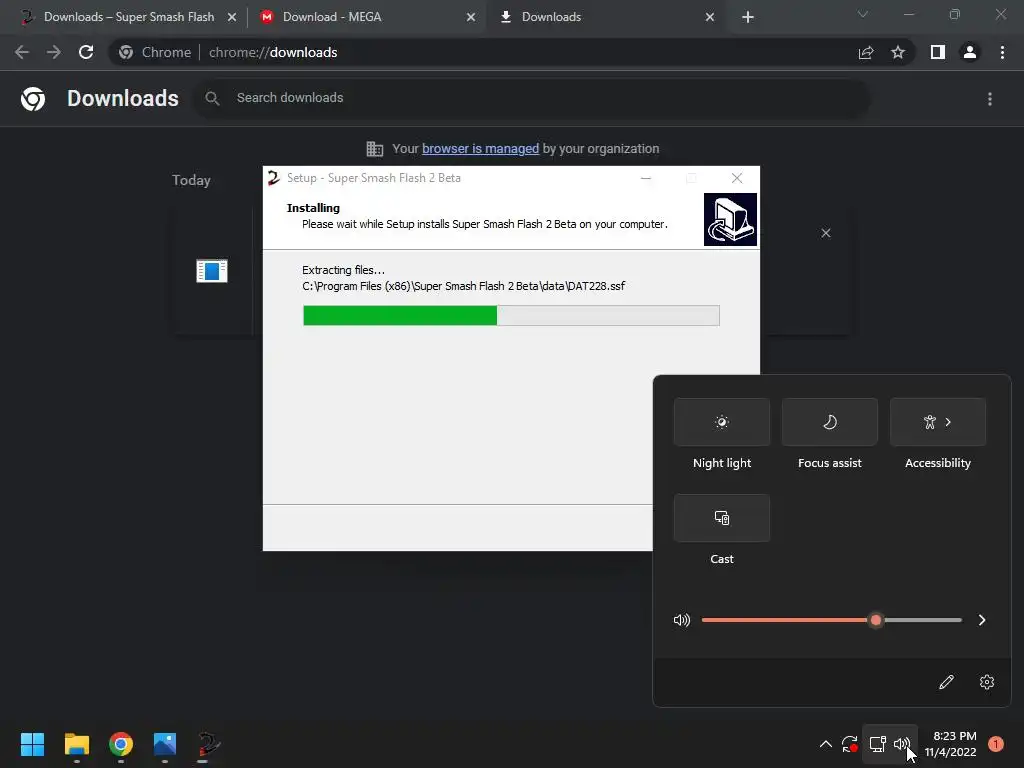Edit quick settings with the pencil icon
This screenshot has width=1024, height=768.
coord(946,682)
